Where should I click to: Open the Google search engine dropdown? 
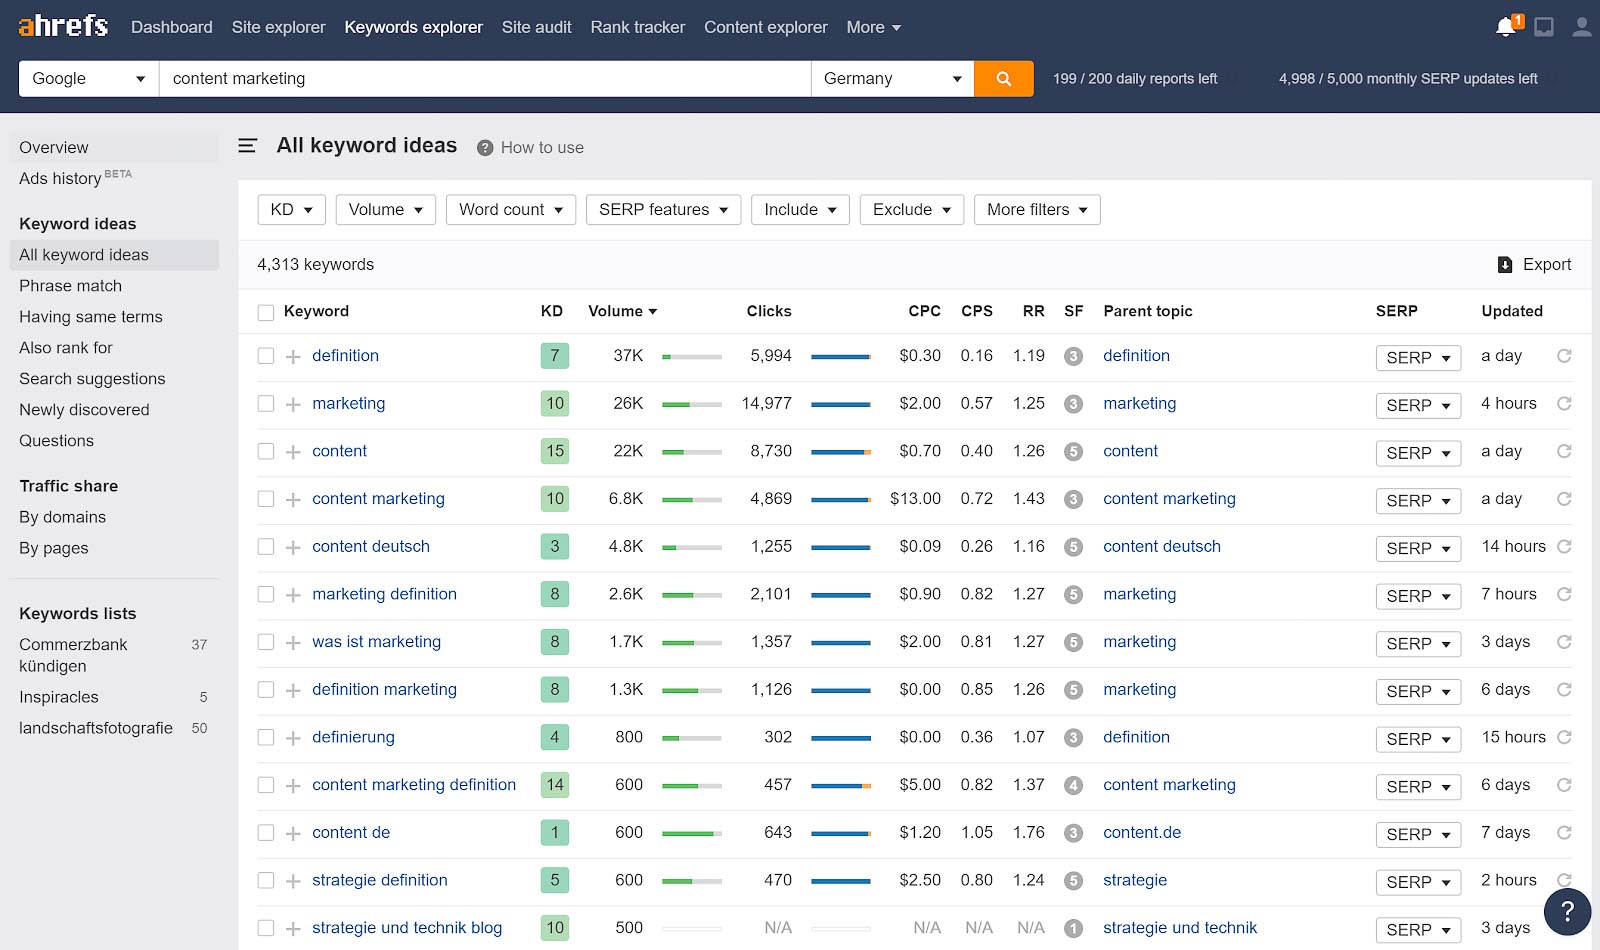click(x=89, y=78)
